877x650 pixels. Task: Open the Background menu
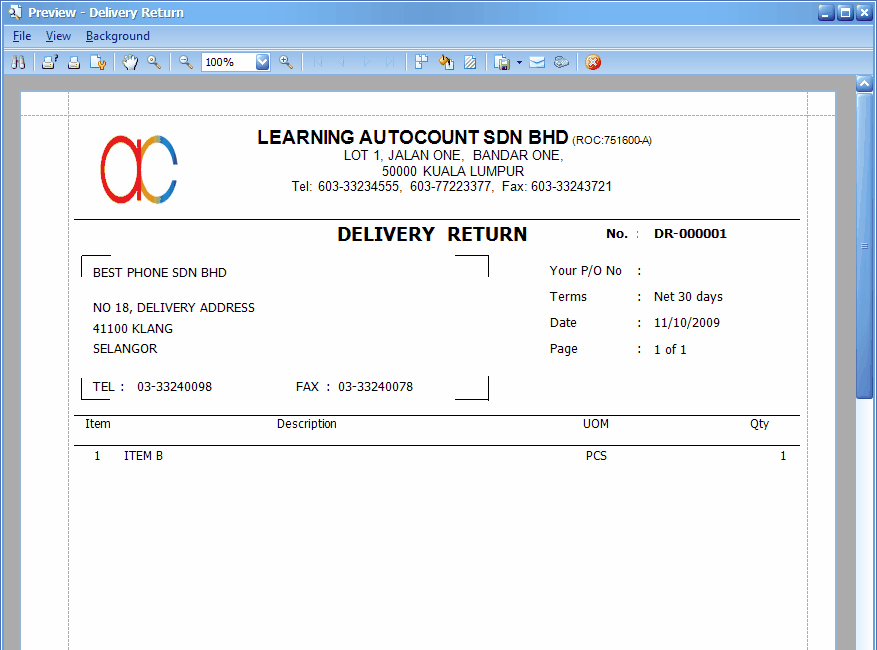coord(117,36)
